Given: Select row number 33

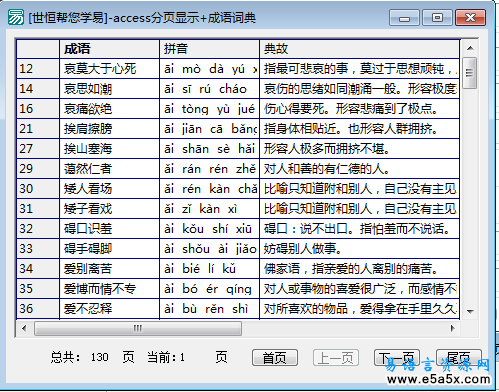Looking at the screenshot, I should click(38, 249).
